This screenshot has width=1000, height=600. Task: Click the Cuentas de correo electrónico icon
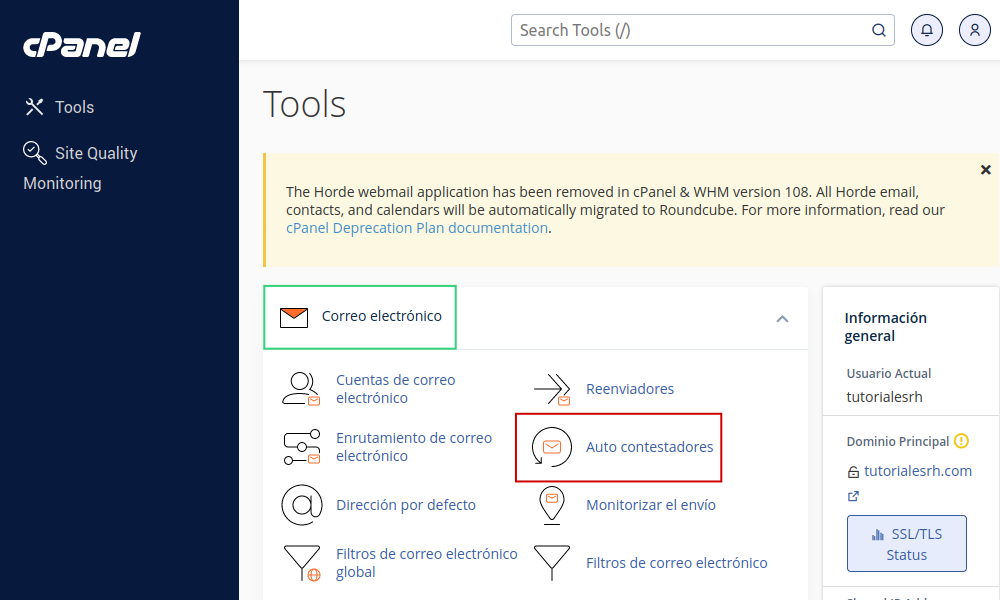coord(300,389)
